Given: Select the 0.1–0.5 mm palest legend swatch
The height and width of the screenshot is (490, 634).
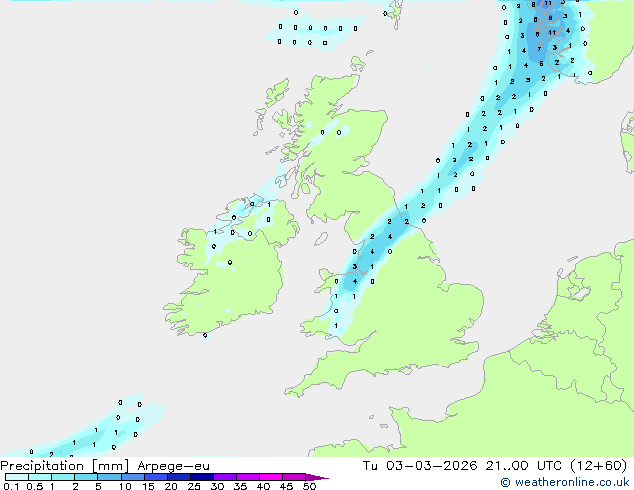Looking at the screenshot, I should tap(17, 477).
